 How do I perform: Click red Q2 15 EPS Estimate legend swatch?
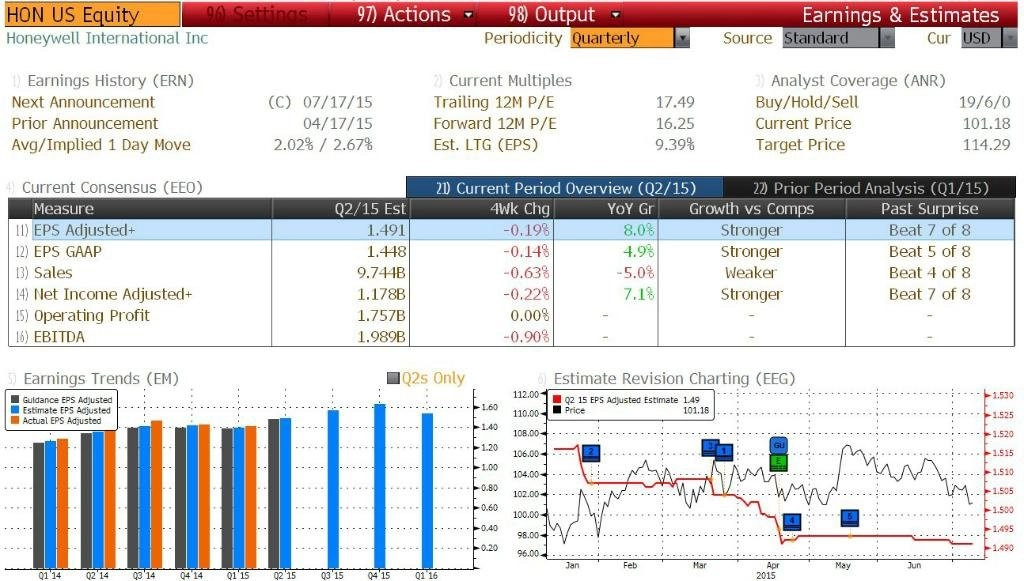(556, 400)
